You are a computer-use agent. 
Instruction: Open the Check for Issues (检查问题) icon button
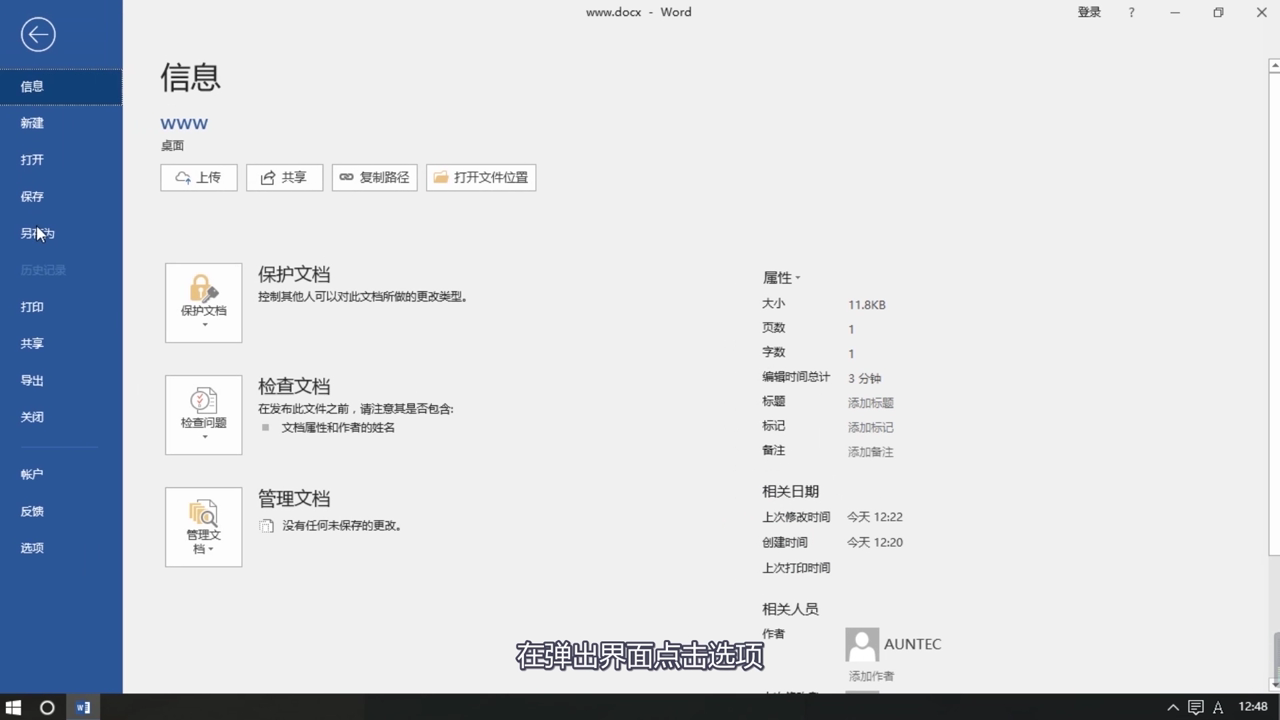pos(203,415)
